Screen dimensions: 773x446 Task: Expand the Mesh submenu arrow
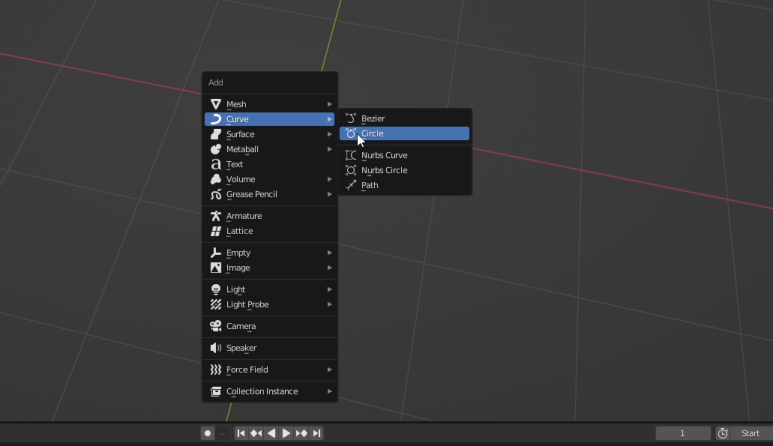(x=329, y=104)
